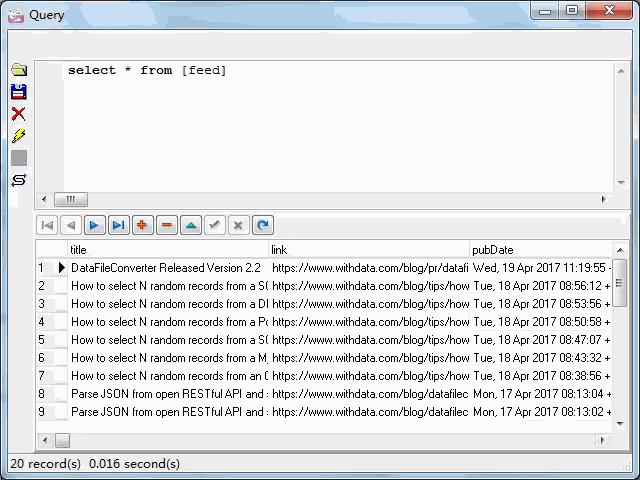Click '20 record(s)' status bar text

click(45, 464)
